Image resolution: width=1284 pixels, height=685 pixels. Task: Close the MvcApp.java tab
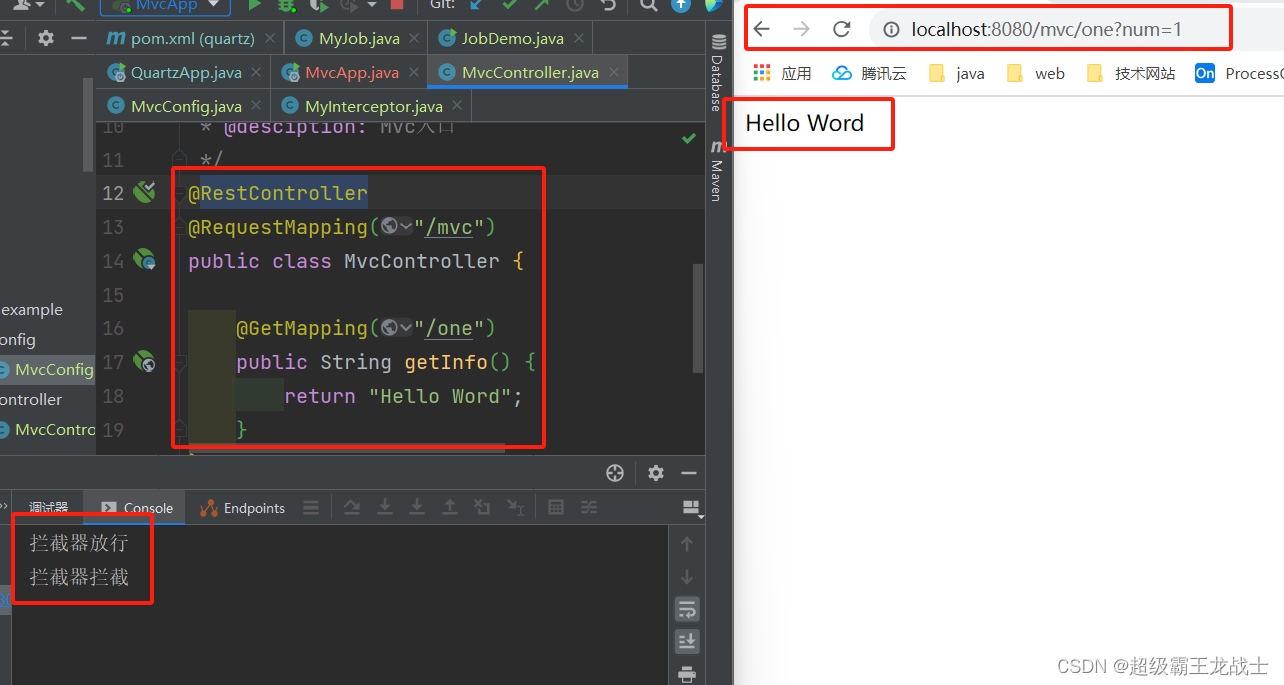pos(416,72)
